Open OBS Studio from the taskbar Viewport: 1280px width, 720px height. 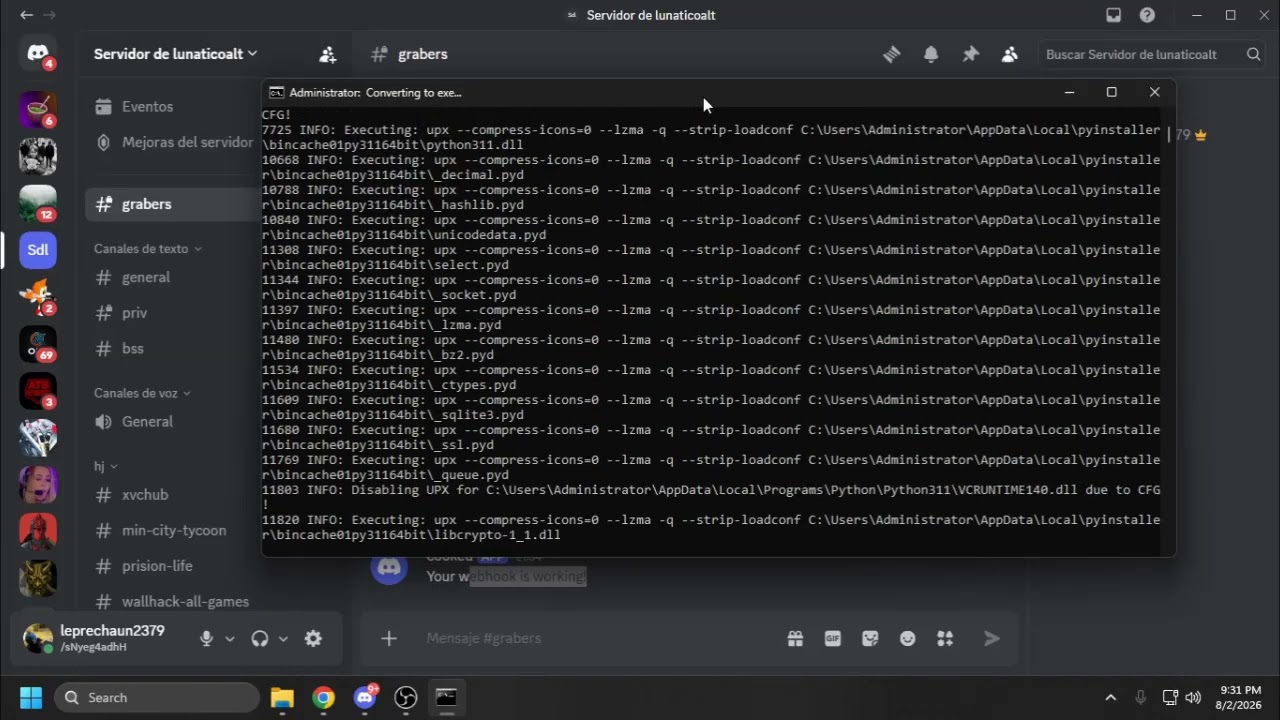405,697
